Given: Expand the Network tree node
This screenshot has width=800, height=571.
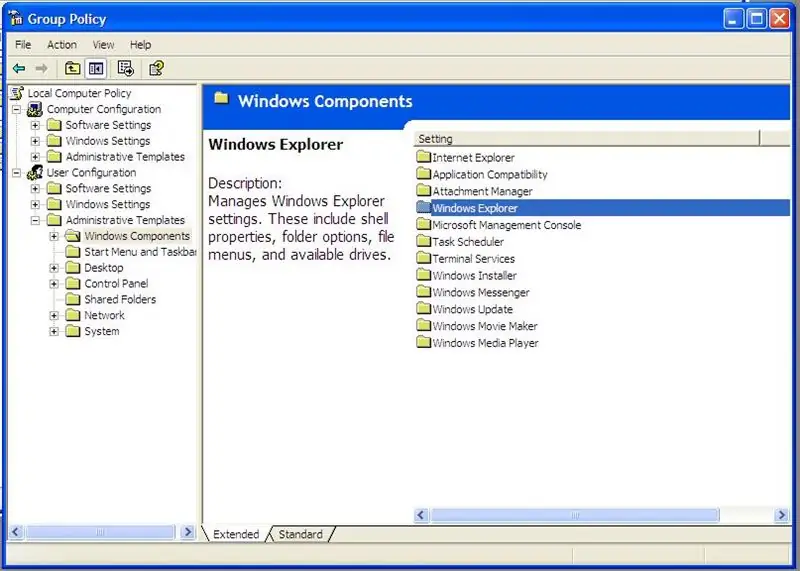Looking at the screenshot, I should pos(54,315).
